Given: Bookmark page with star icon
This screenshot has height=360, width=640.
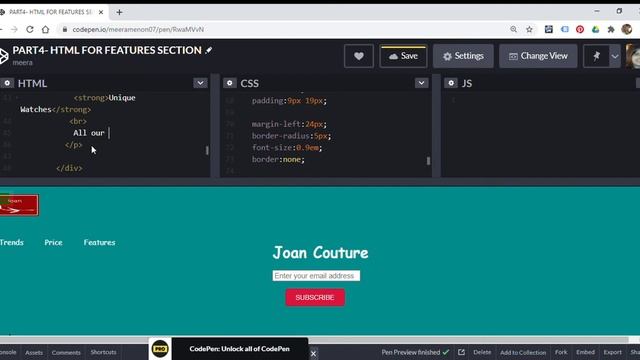Looking at the screenshot, I should (x=529, y=29).
